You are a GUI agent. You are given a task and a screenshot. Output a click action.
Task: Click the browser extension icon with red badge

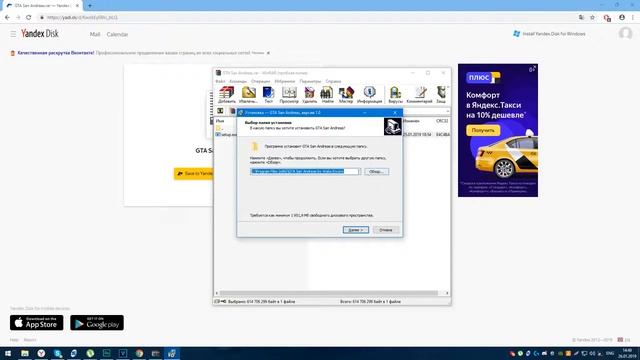click(x=607, y=18)
